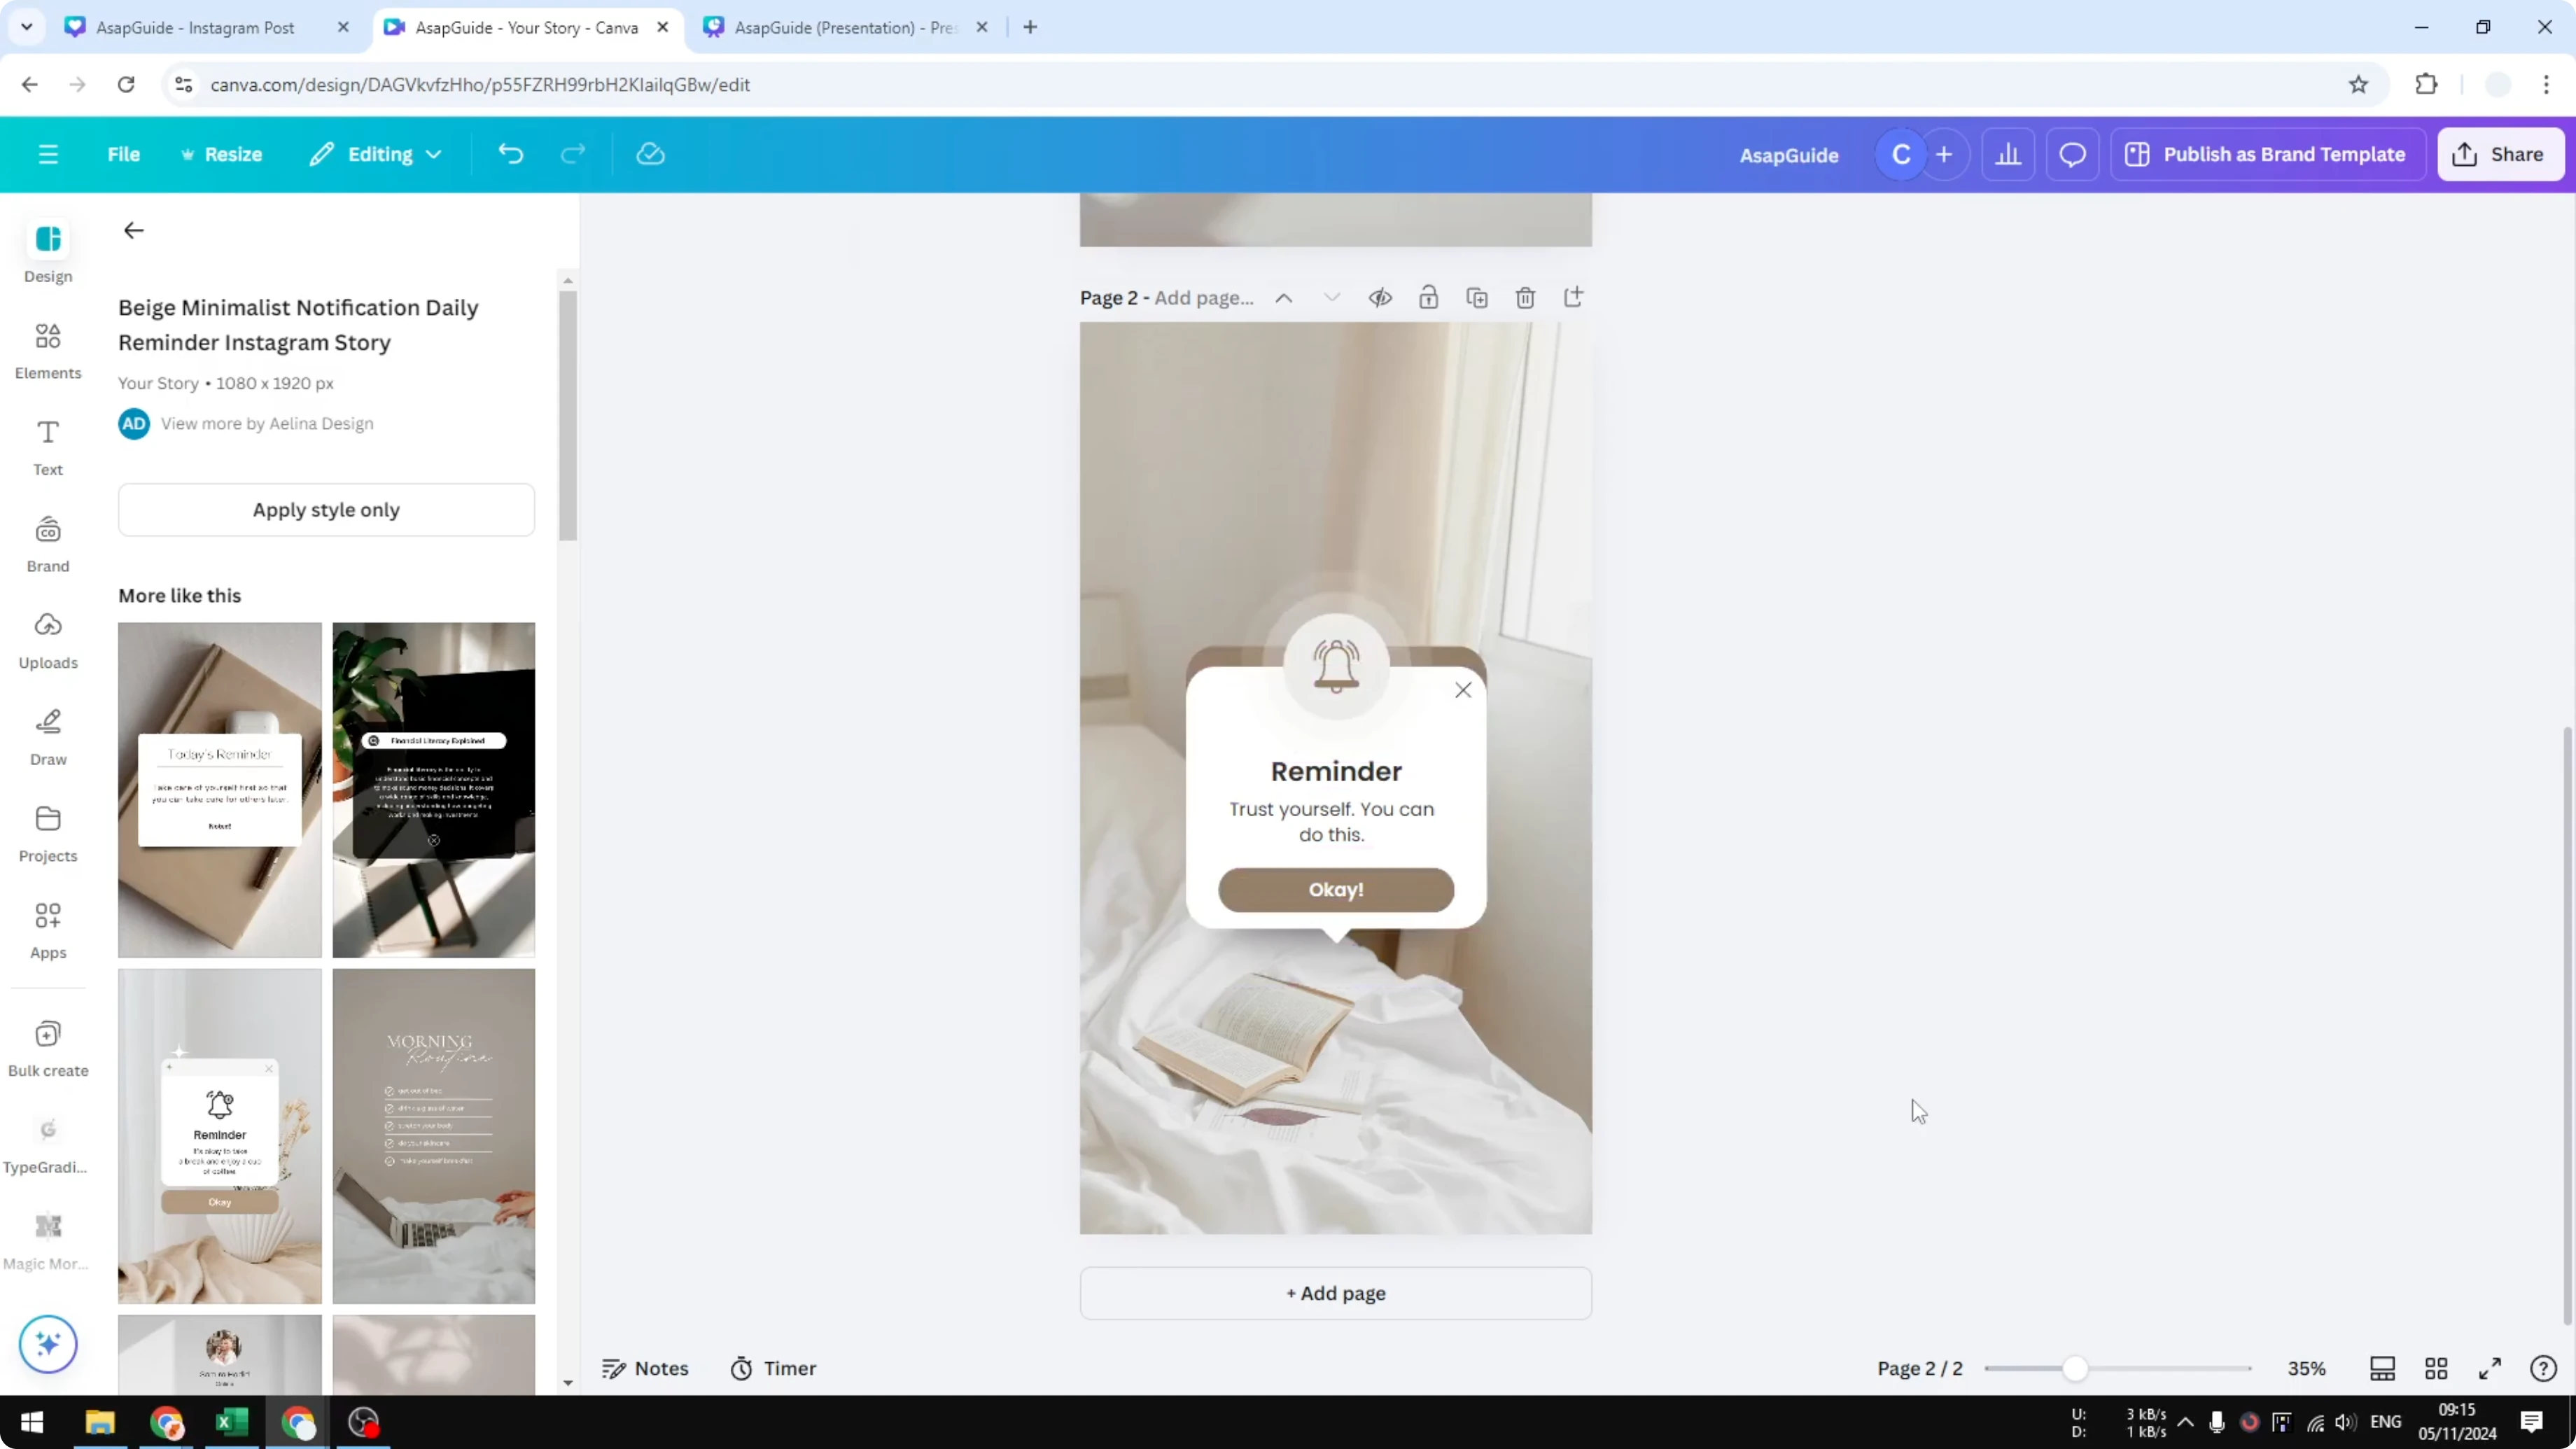Launch Canva Magic assistant button
The width and height of the screenshot is (2576, 1449).
click(48, 1344)
